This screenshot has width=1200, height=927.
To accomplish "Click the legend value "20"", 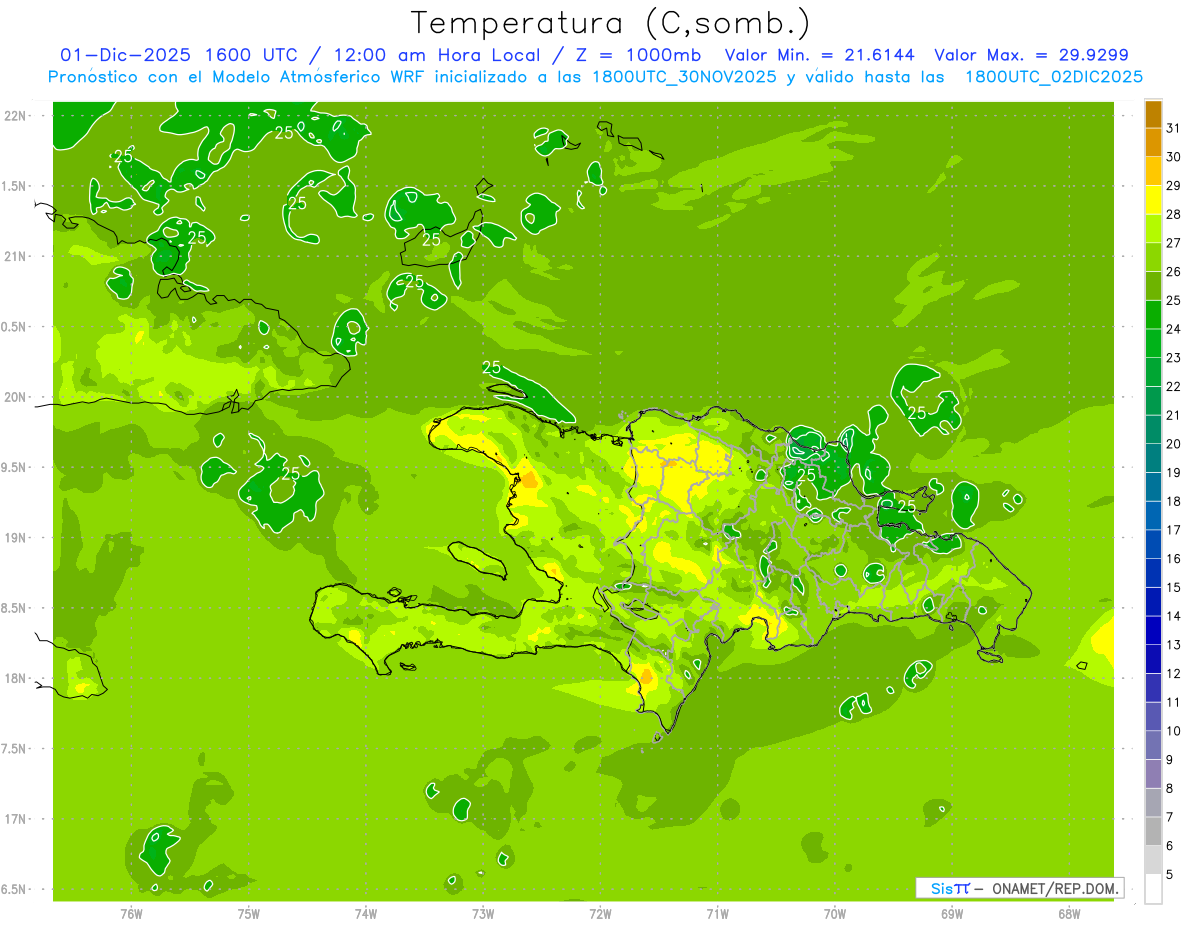I will pyautogui.click(x=1174, y=444).
